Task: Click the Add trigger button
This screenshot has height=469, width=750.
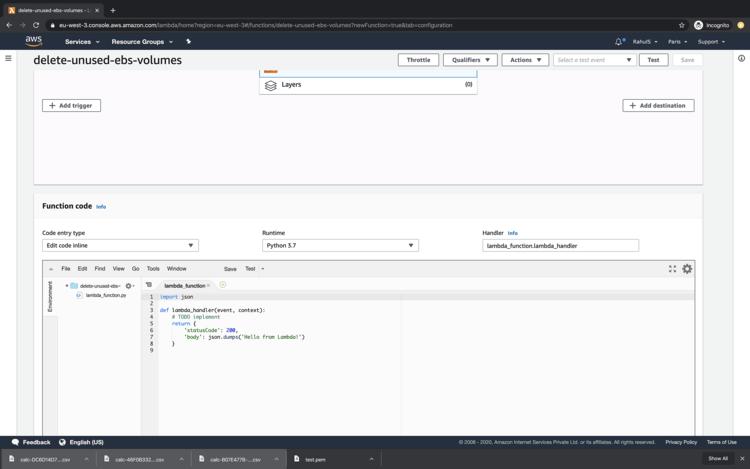Action: (71, 105)
